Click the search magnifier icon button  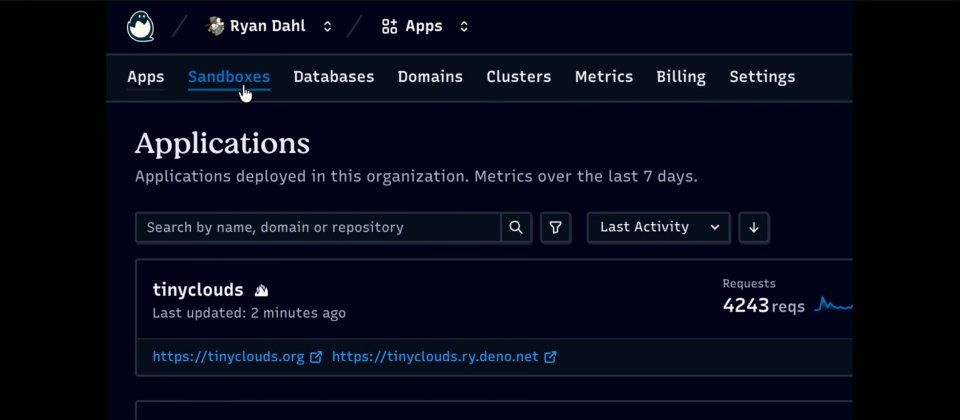pyautogui.click(x=516, y=227)
